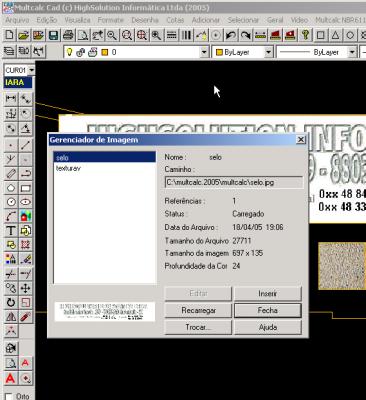Select texturarv in the image list
The width and height of the screenshot is (366, 400).
pos(68,168)
